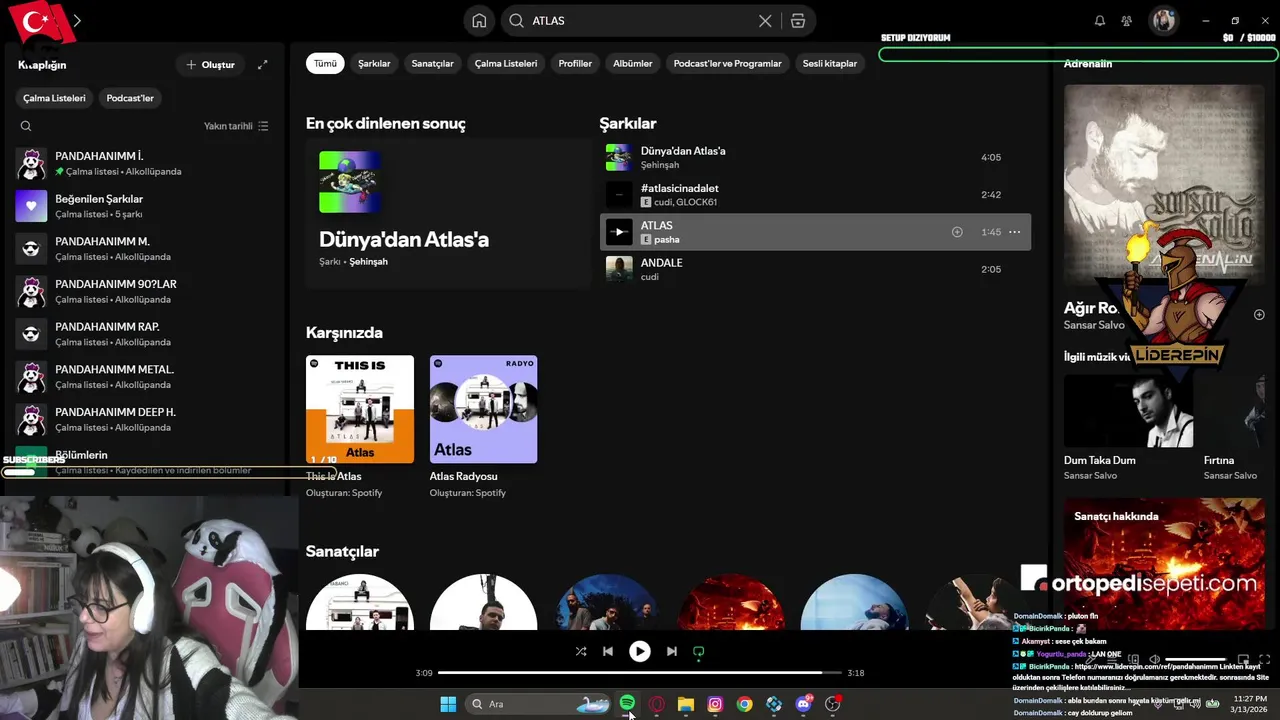Open notifications bell icon
Image resolution: width=1280 pixels, height=720 pixels.
coord(1100,21)
